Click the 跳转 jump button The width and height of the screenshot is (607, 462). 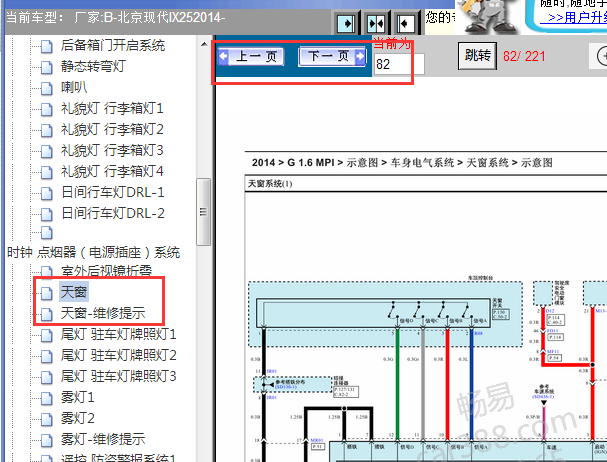[x=477, y=56]
